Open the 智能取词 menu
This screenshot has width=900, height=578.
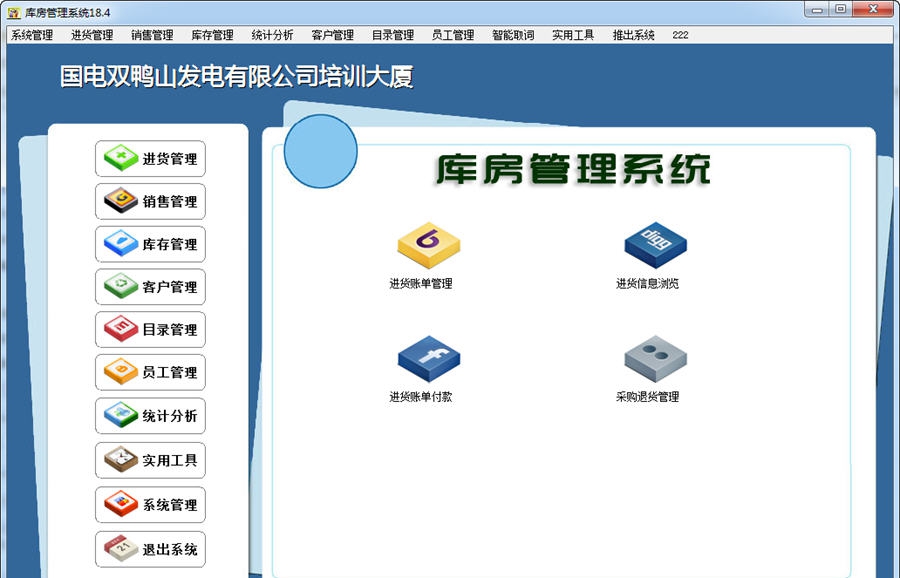coord(512,33)
